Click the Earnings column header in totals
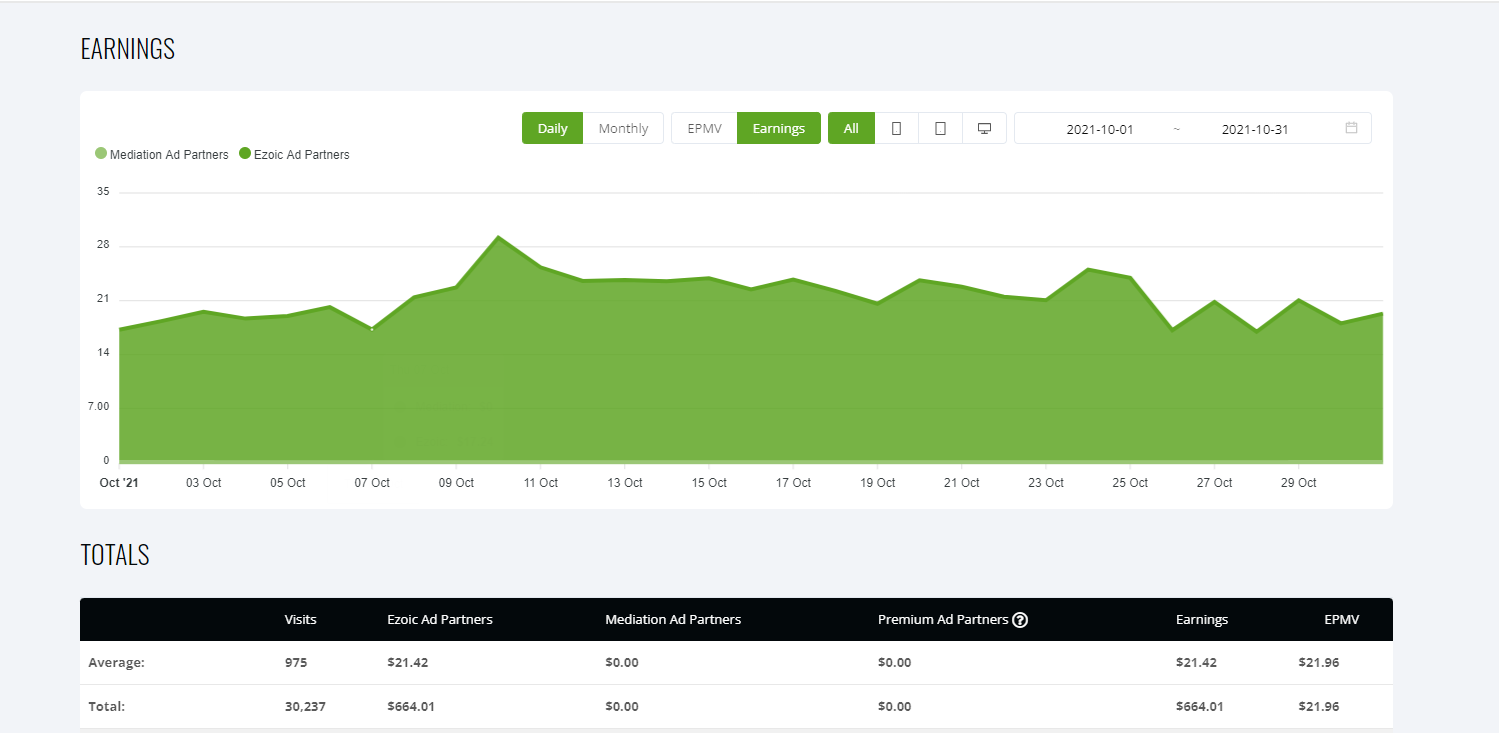Image resolution: width=1499 pixels, height=733 pixels. (x=1202, y=619)
